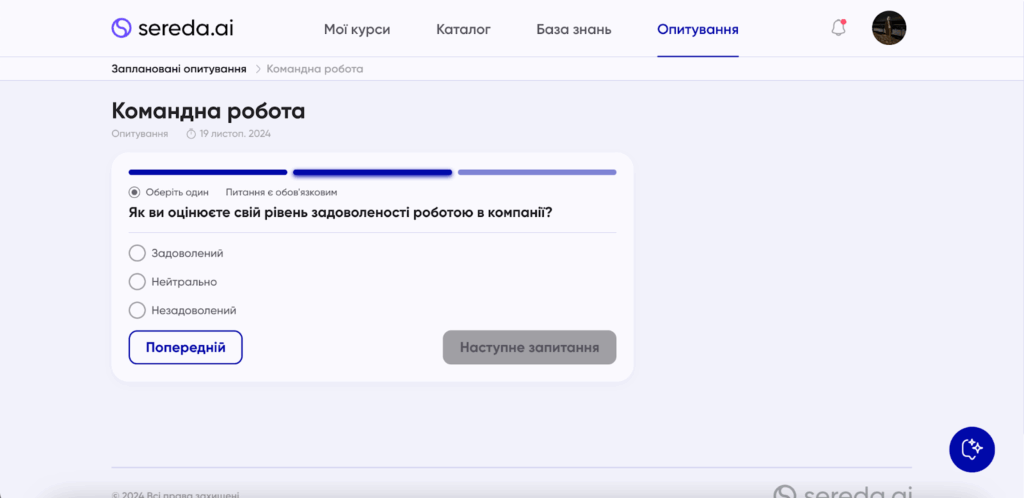Viewport: 1024px width, 498px height.
Task: Open the AI assistant floating button
Action: point(971,449)
